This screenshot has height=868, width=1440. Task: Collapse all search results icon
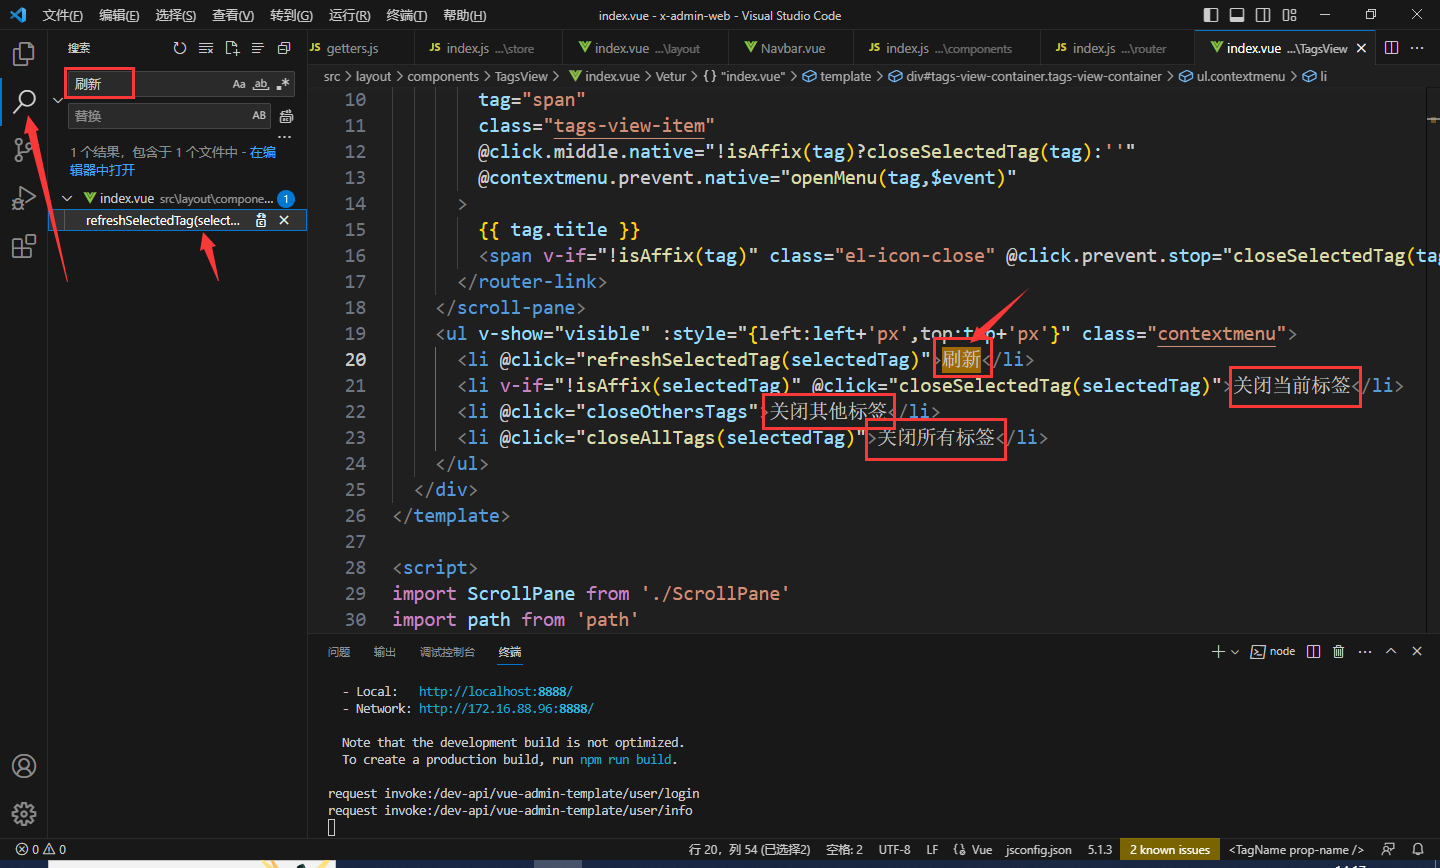pos(284,48)
